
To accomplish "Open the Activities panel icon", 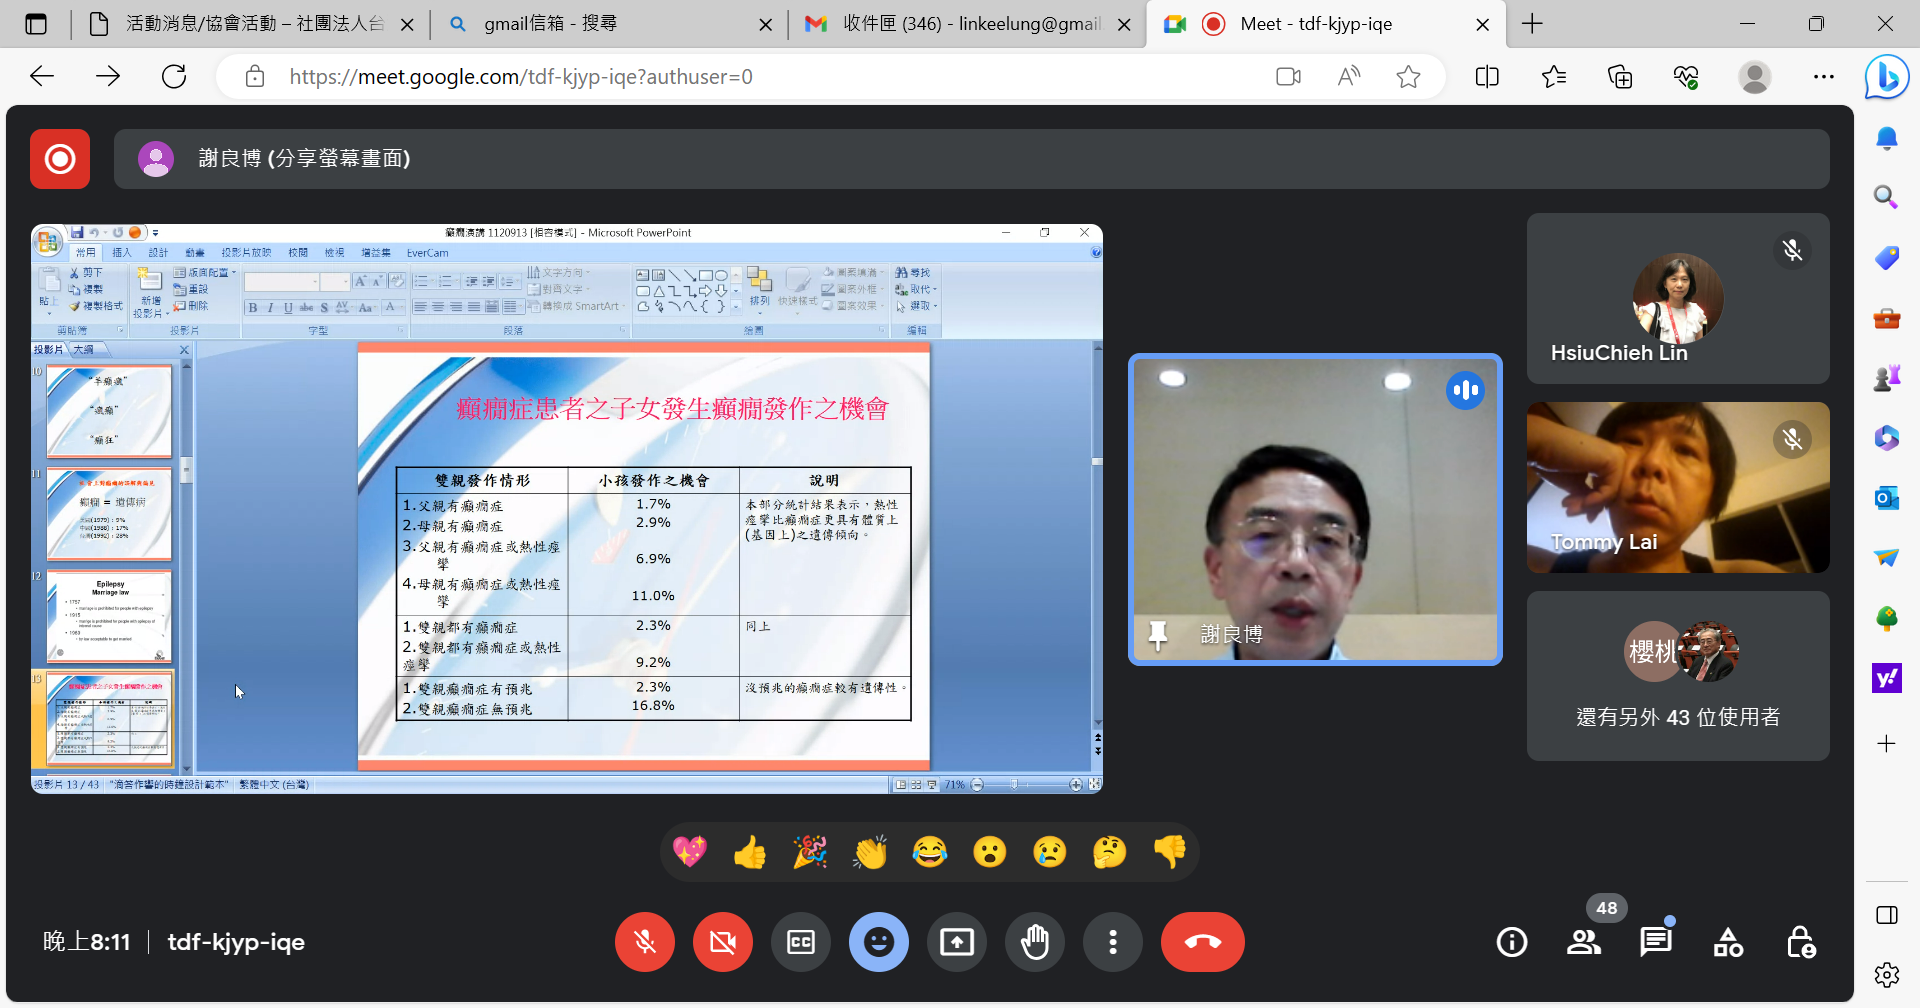I will pyautogui.click(x=1728, y=942).
